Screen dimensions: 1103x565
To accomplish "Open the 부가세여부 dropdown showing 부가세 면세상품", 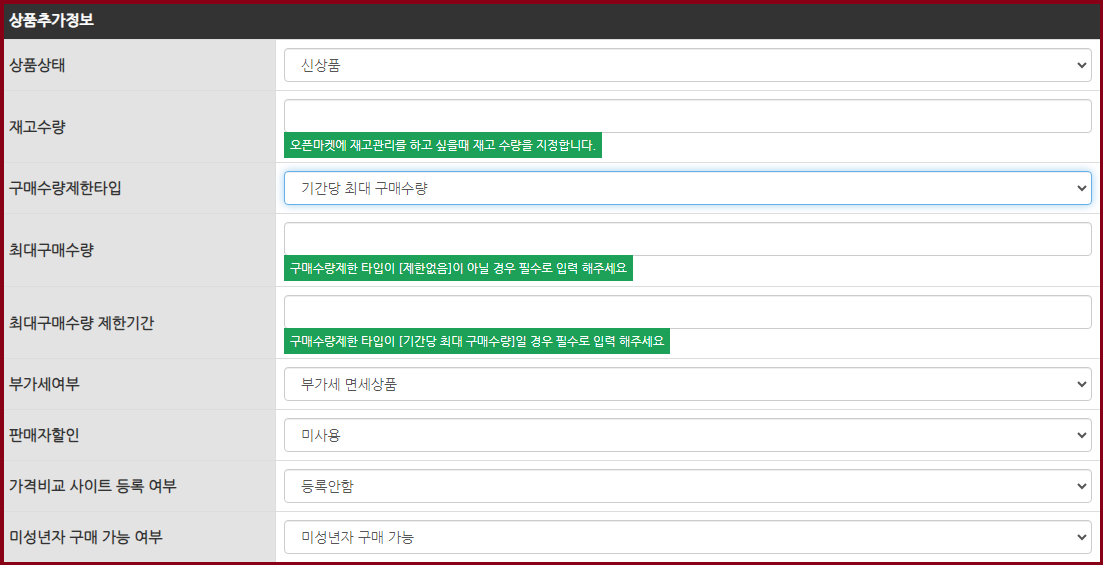I will tap(687, 384).
